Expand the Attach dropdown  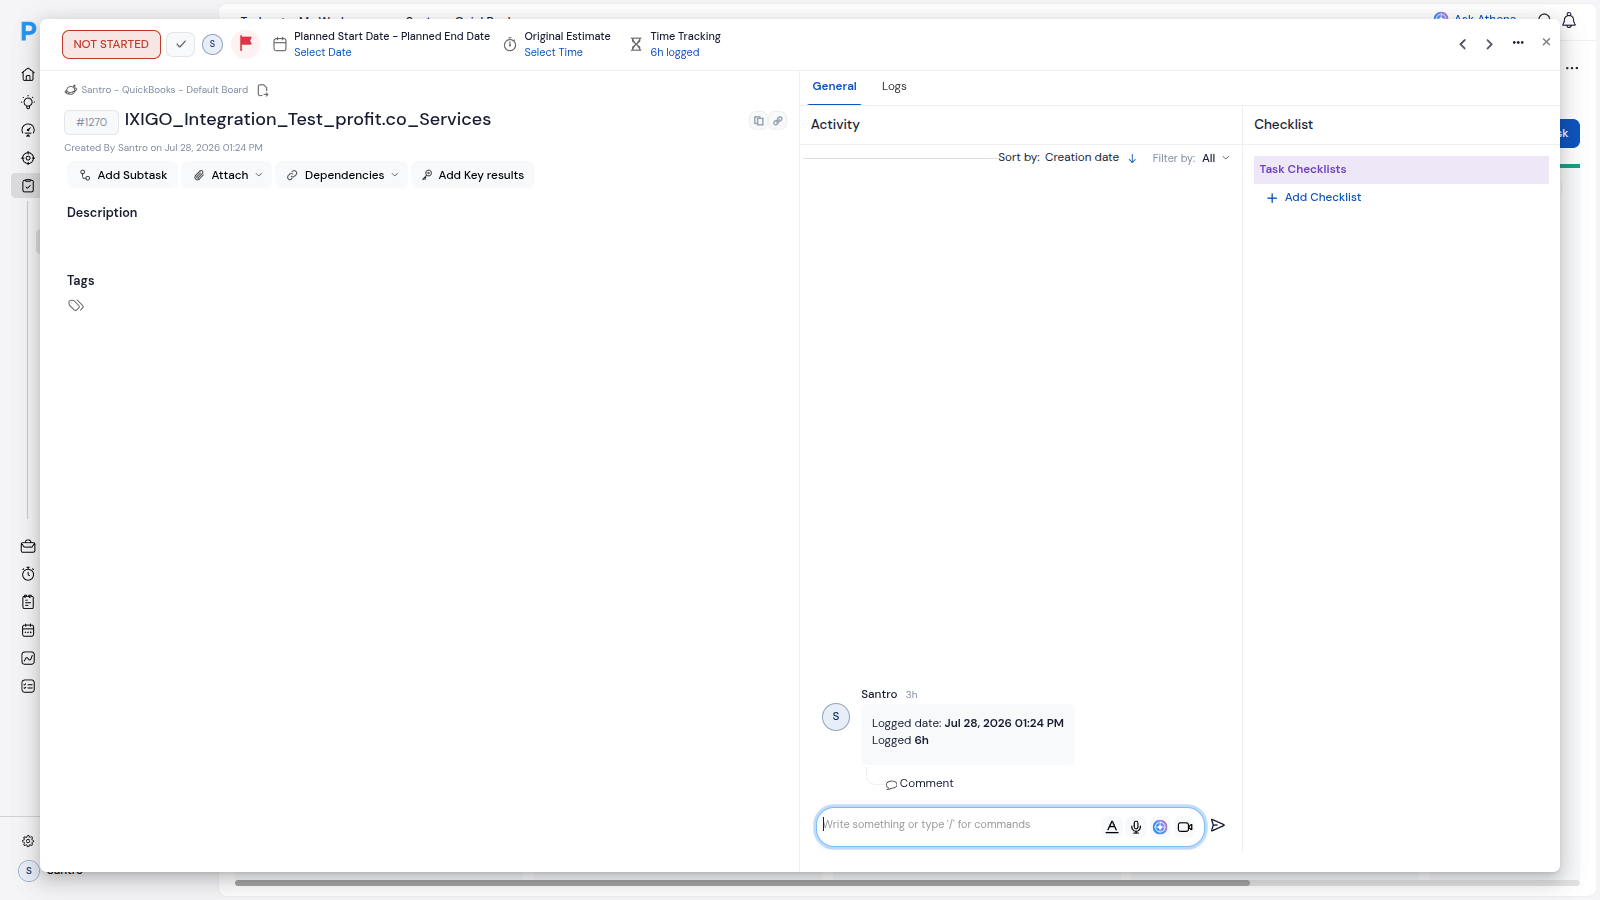[227, 175]
